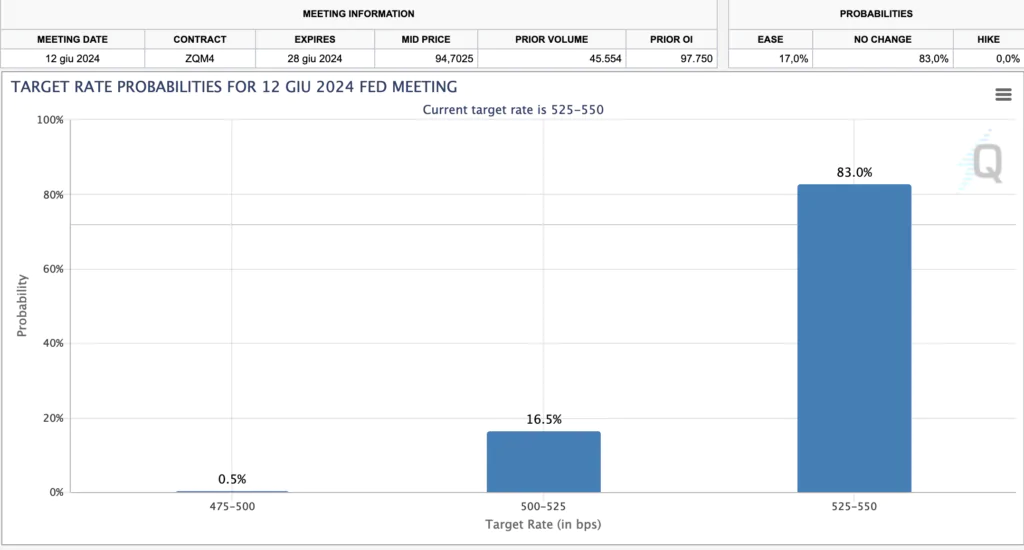Select the EXPIRES column header
This screenshot has width=1024, height=550.
314,40
